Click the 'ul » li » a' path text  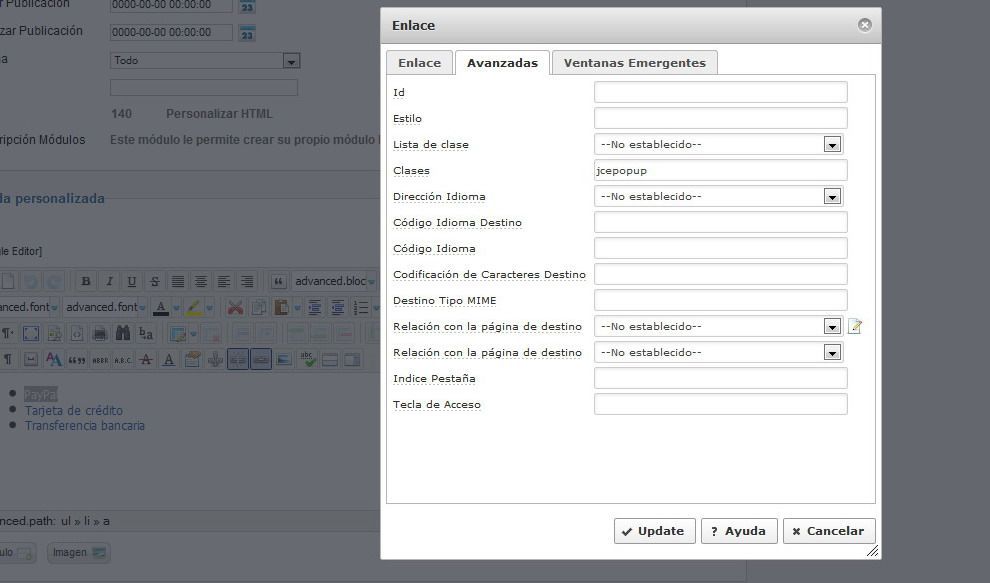tap(85, 521)
